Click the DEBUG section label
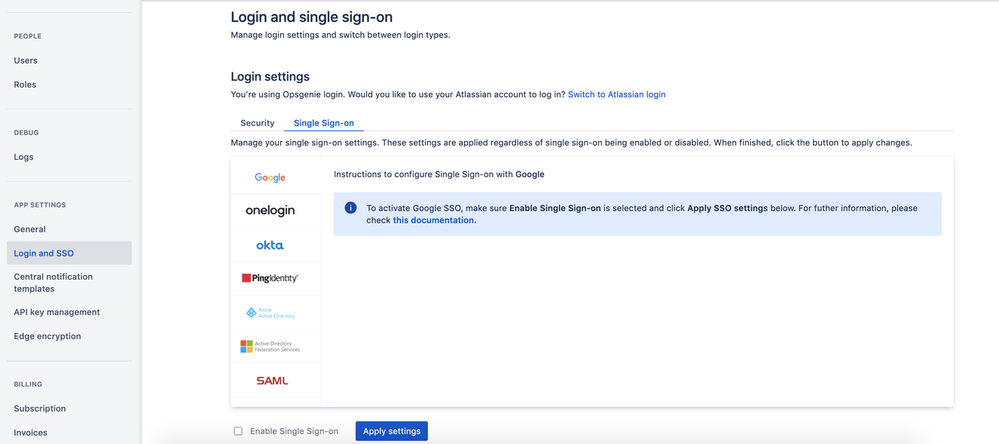Screen dimensions: 999x444 click(26, 132)
